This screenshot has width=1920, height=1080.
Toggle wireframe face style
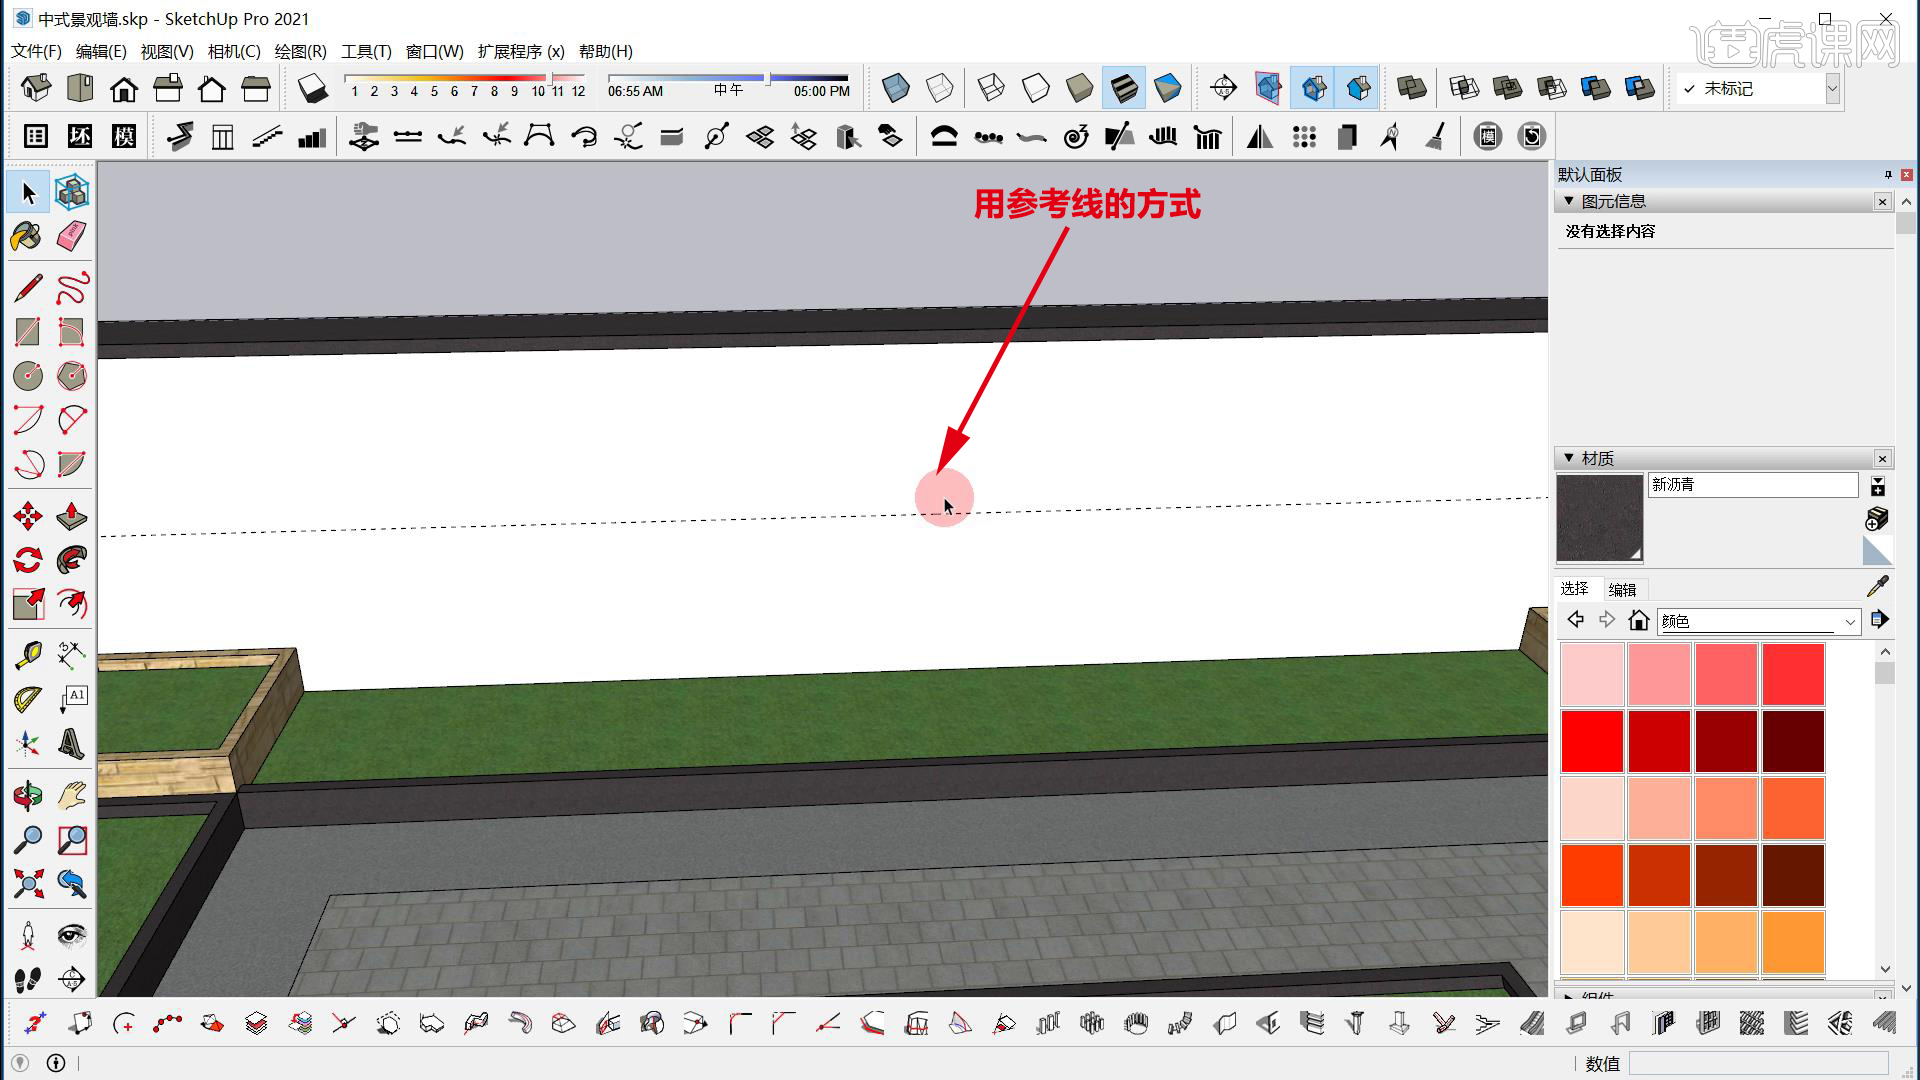point(991,88)
